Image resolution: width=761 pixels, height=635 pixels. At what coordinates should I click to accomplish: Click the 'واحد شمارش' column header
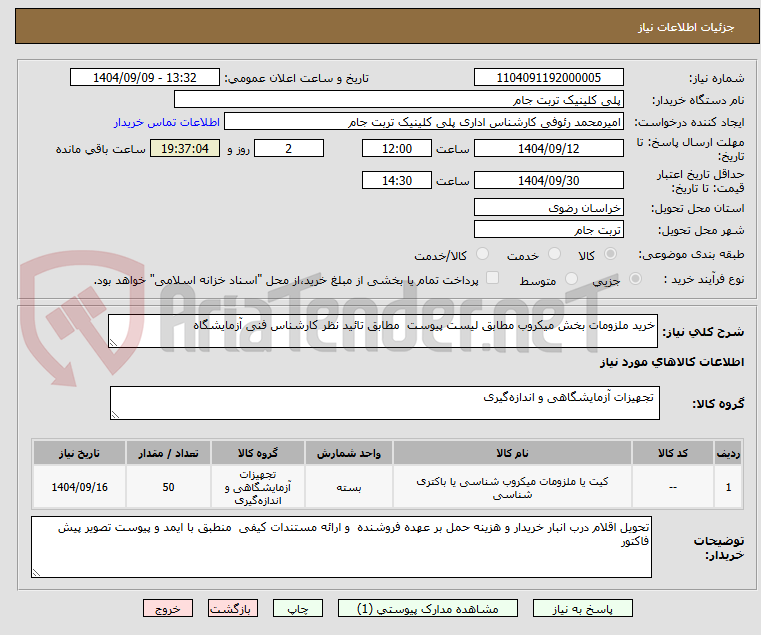348,453
